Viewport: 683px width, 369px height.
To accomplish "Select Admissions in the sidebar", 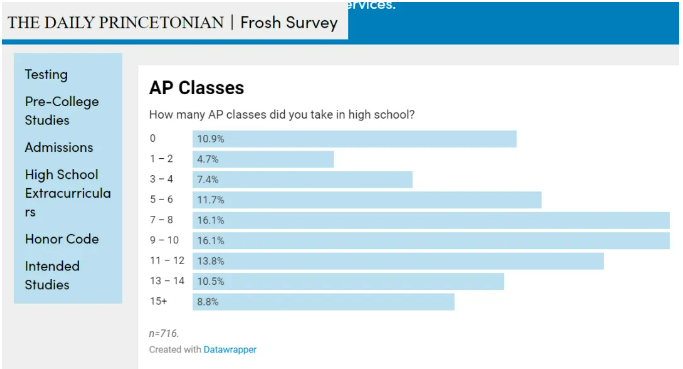I will point(59,147).
